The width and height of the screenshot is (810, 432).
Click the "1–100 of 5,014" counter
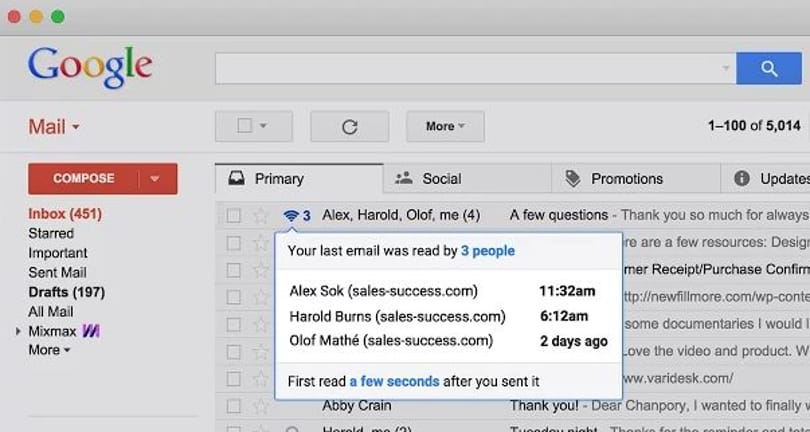click(754, 126)
